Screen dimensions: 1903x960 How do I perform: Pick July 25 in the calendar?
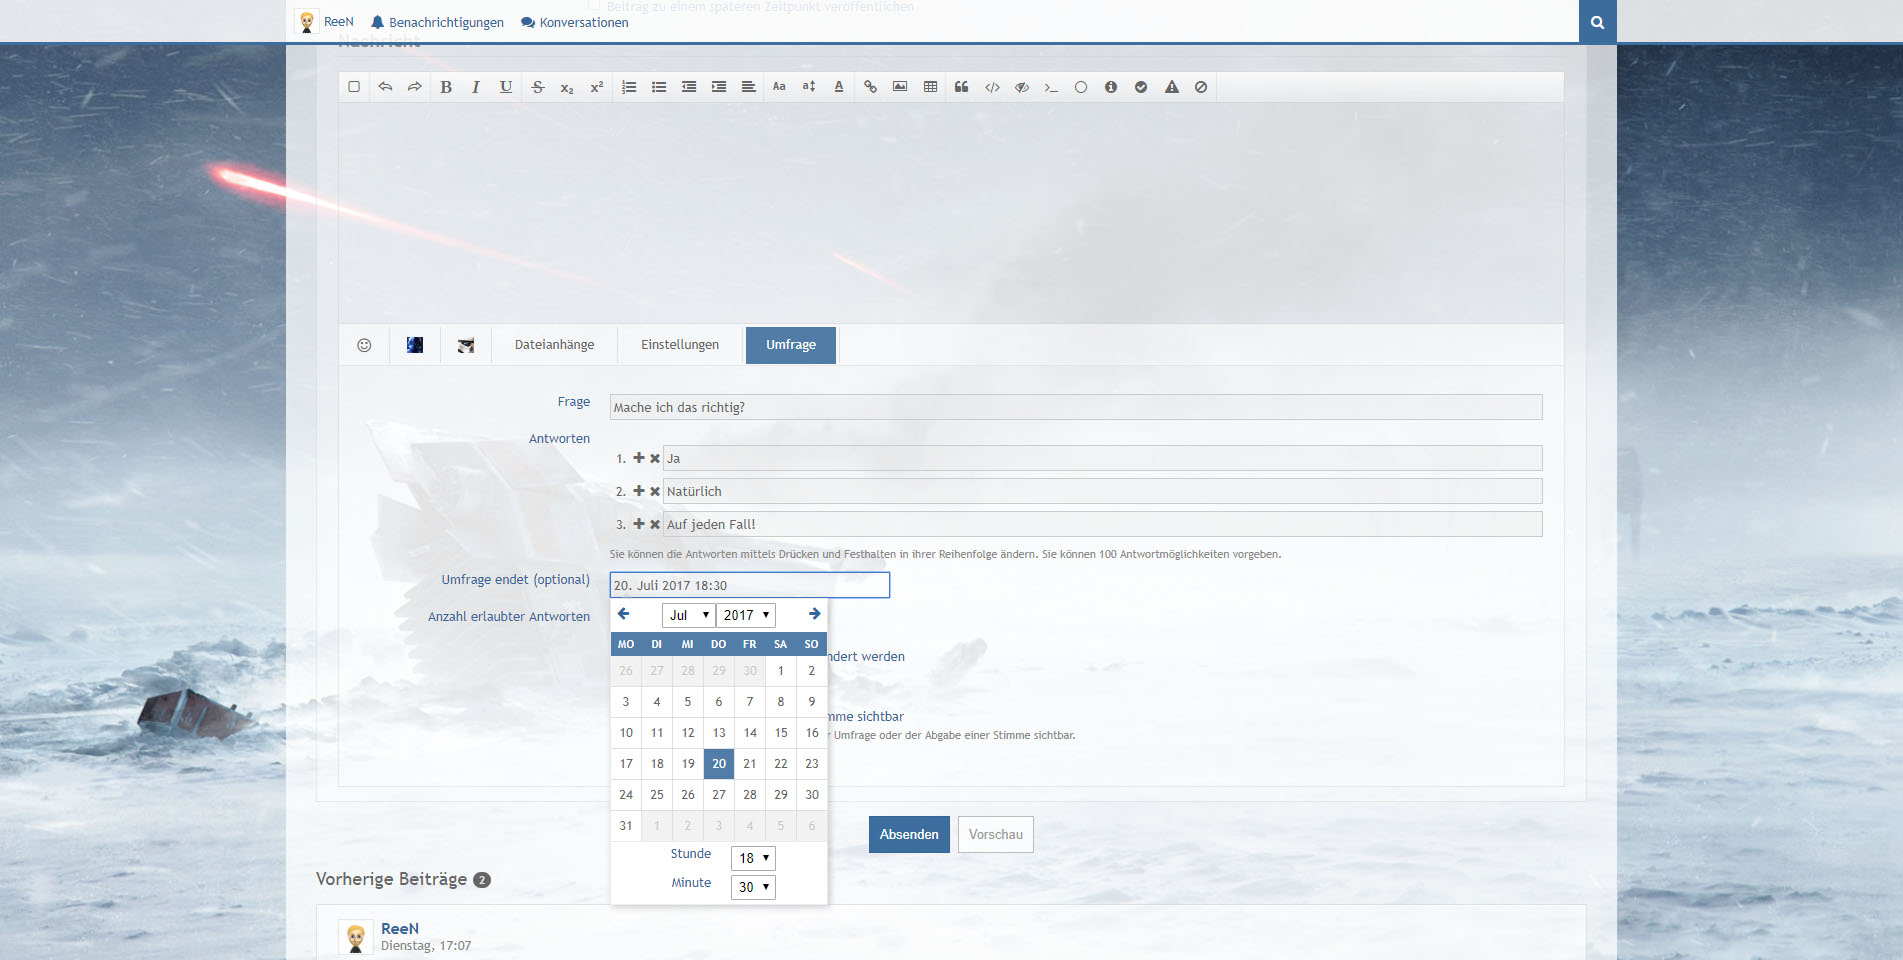(657, 795)
